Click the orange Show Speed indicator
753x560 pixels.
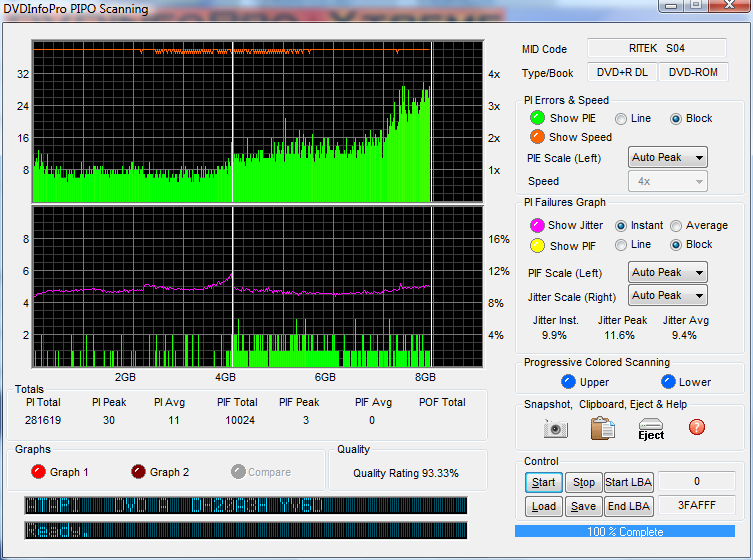pos(537,137)
